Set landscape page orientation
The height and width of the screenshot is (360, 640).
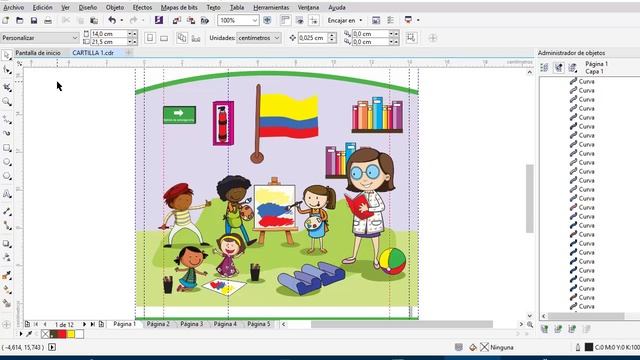click(164, 38)
